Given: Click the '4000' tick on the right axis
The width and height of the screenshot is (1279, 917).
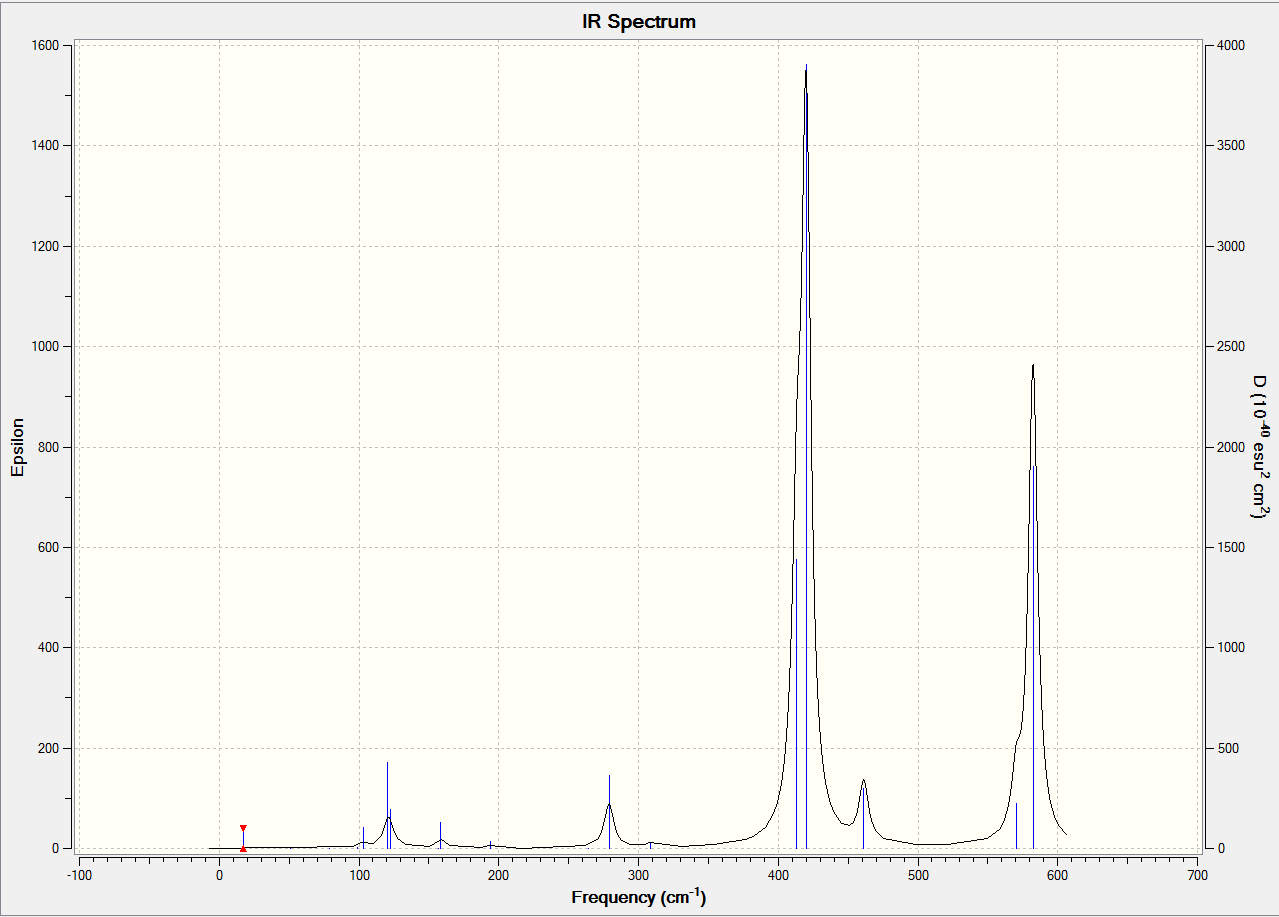Looking at the screenshot, I should point(1231,46).
